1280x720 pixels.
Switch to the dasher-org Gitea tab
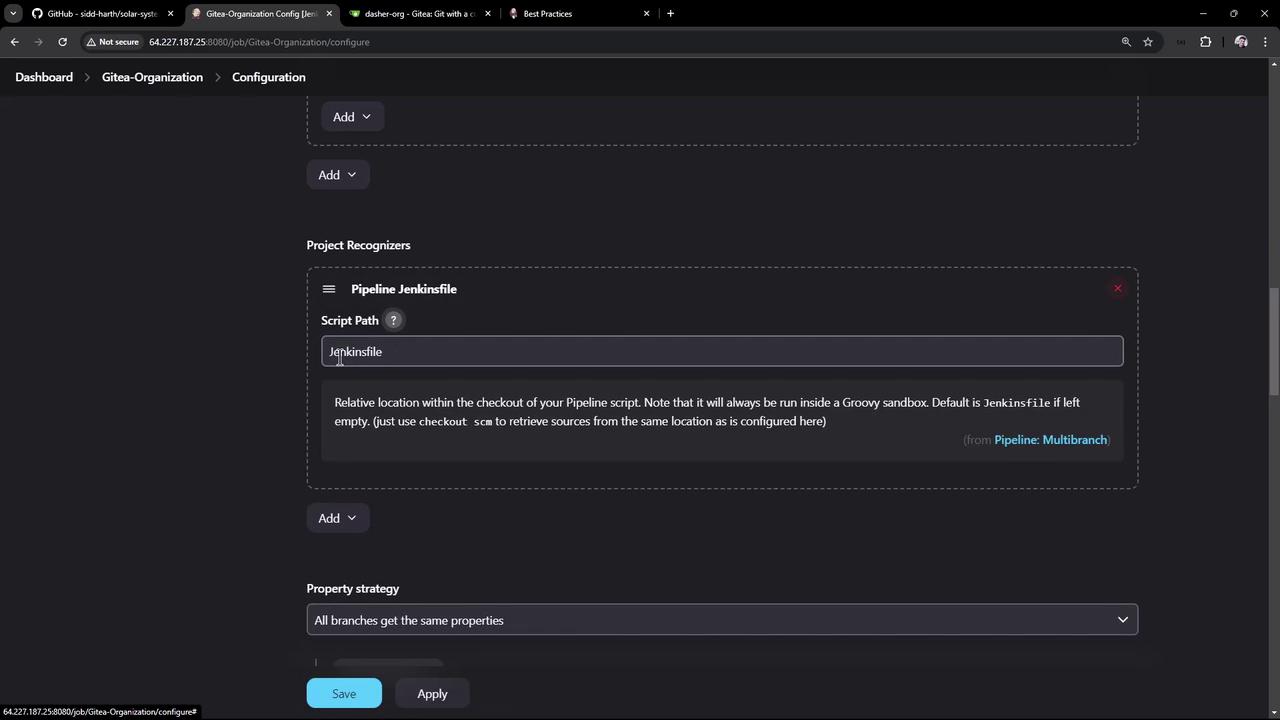tap(420, 13)
